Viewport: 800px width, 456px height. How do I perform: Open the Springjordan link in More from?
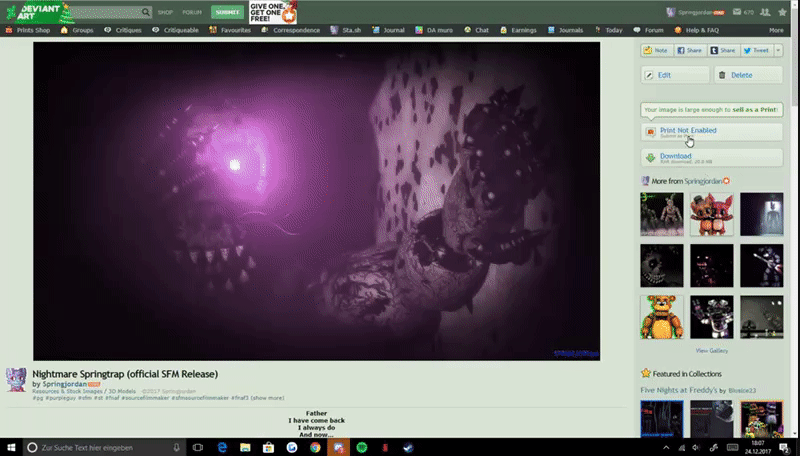703,181
